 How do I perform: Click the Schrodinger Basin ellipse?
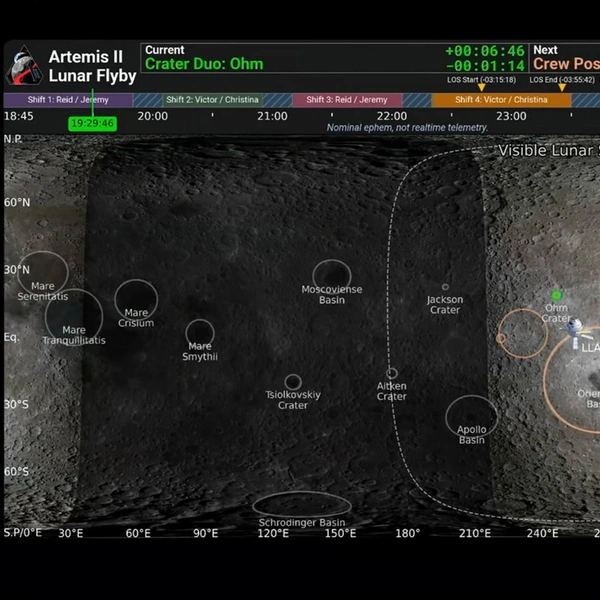(302, 505)
